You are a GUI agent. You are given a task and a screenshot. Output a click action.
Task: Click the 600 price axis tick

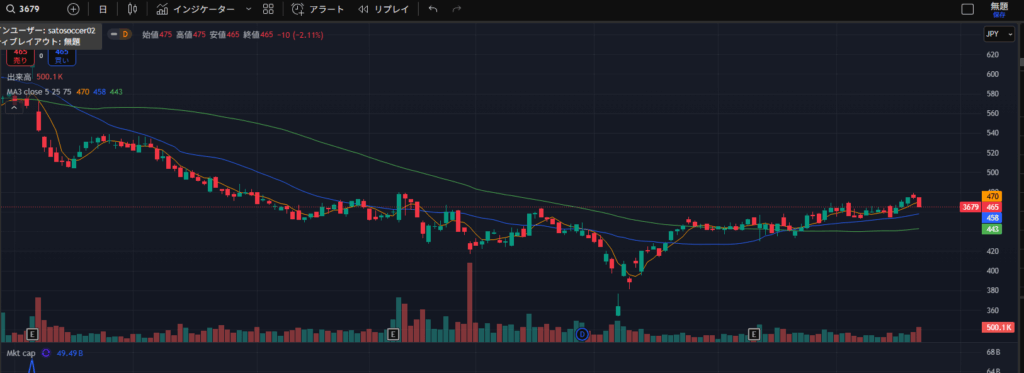pyautogui.click(x=993, y=74)
